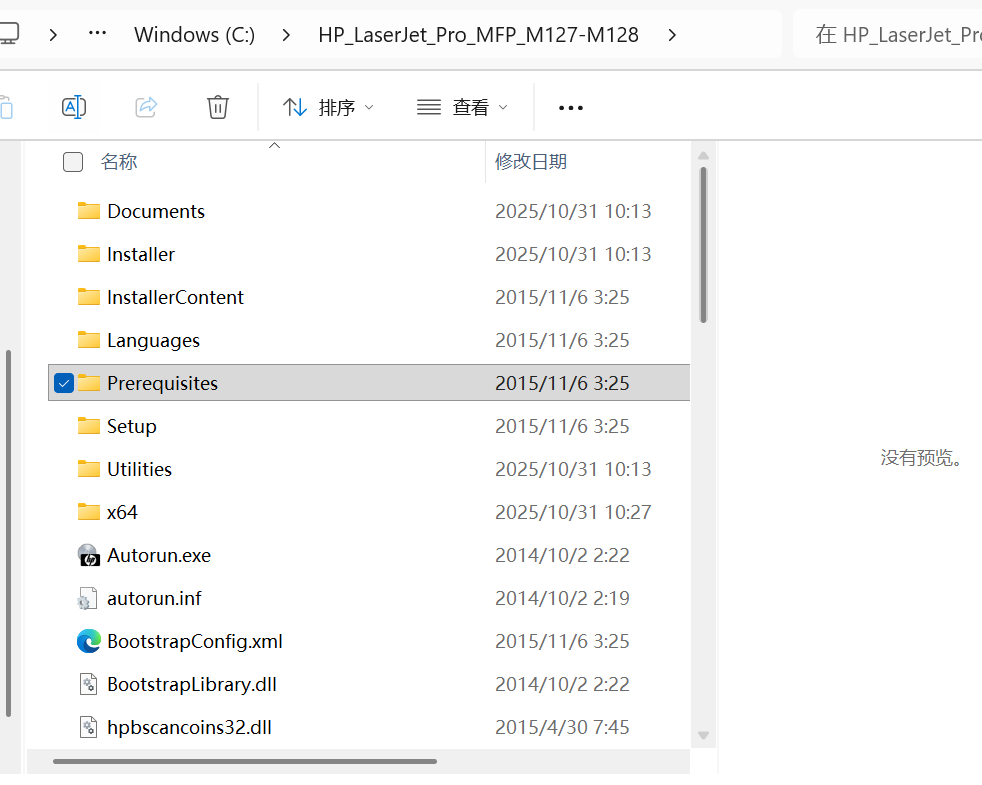Screen dimensions: 982x785
Task: Open the toolbar's three-dot more options
Action: 571,108
